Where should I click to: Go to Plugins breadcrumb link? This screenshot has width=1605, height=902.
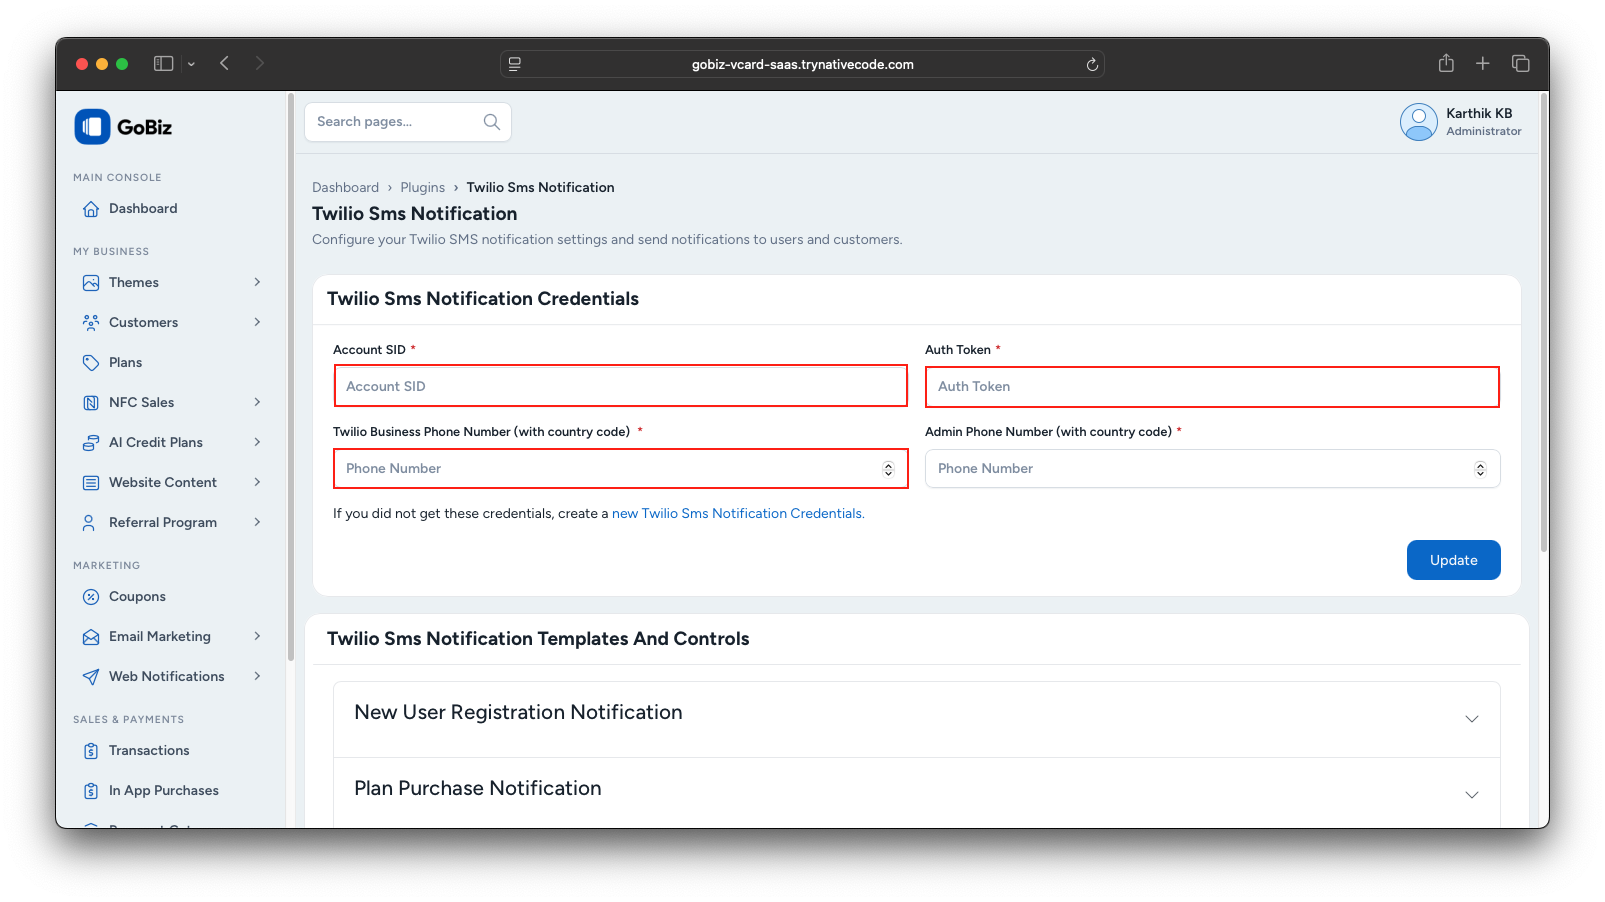click(422, 188)
